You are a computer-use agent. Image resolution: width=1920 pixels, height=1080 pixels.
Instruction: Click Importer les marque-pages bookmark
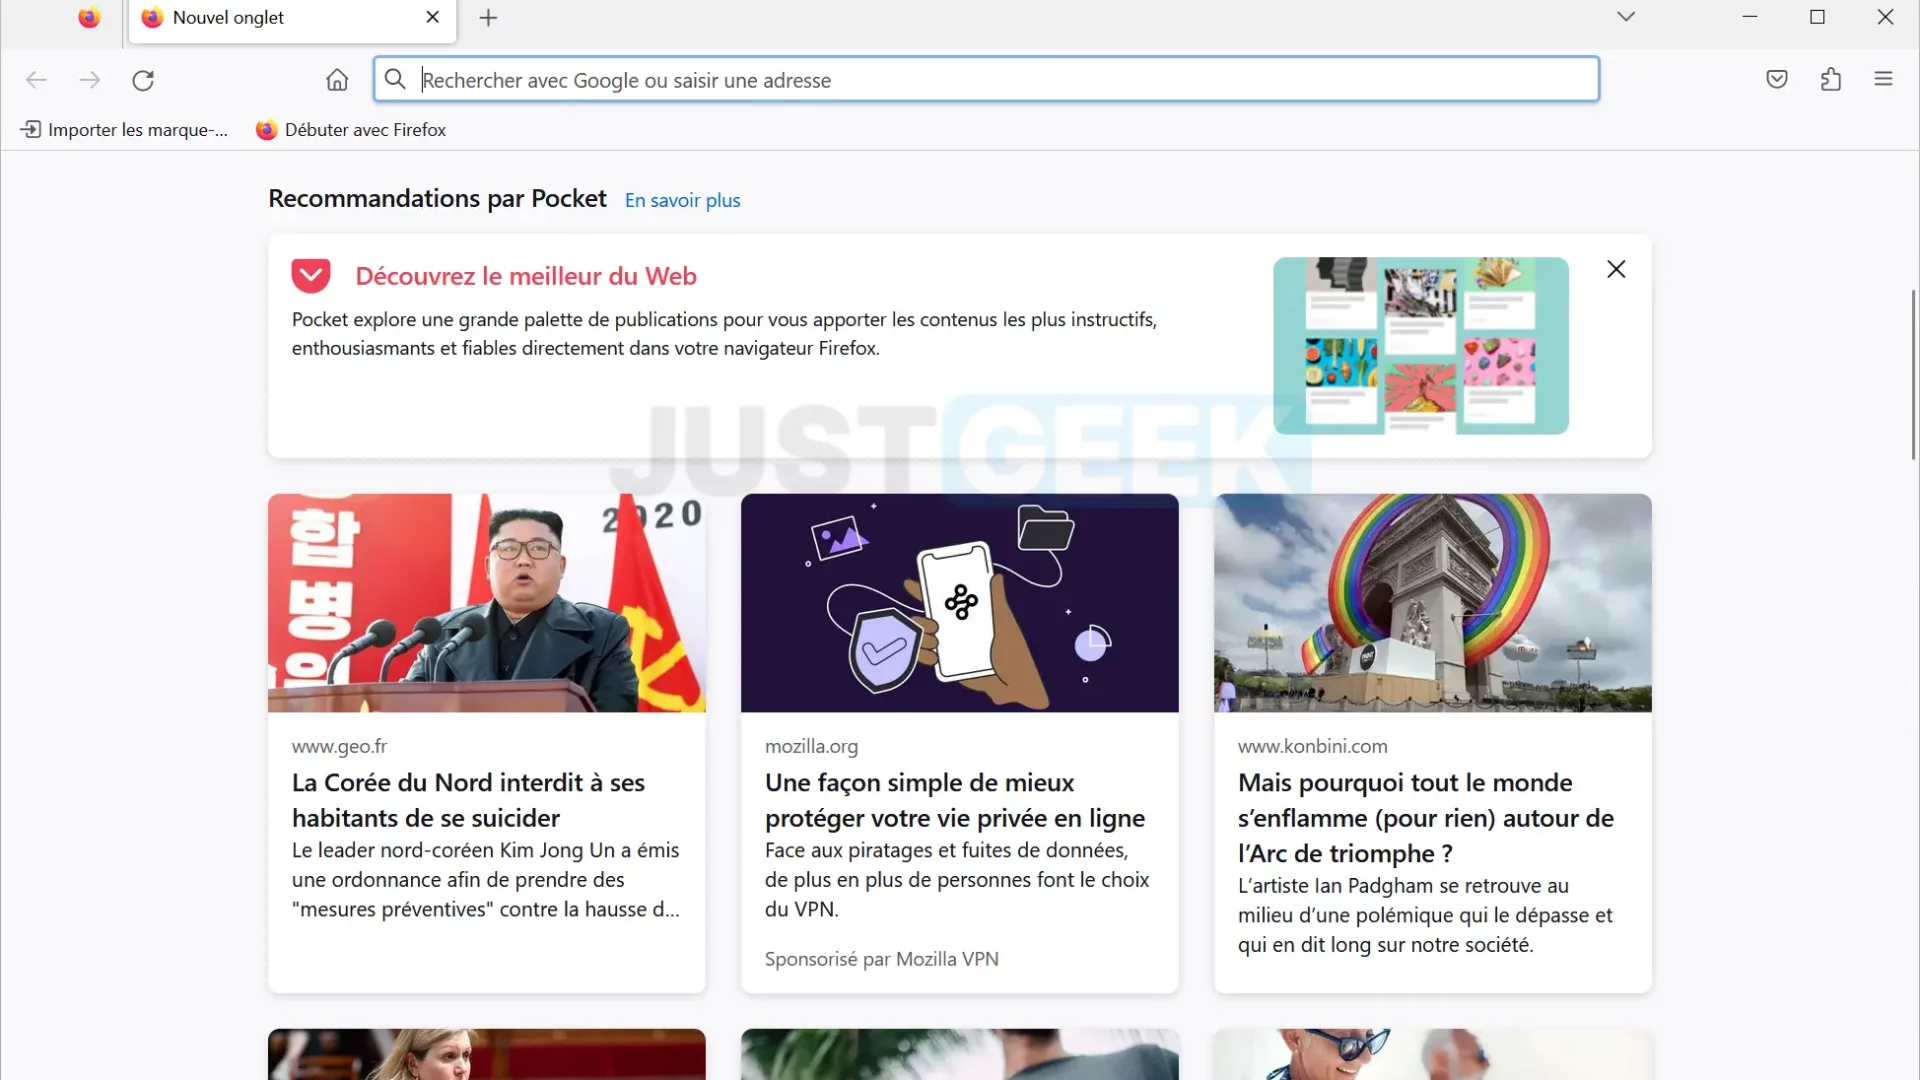(125, 130)
